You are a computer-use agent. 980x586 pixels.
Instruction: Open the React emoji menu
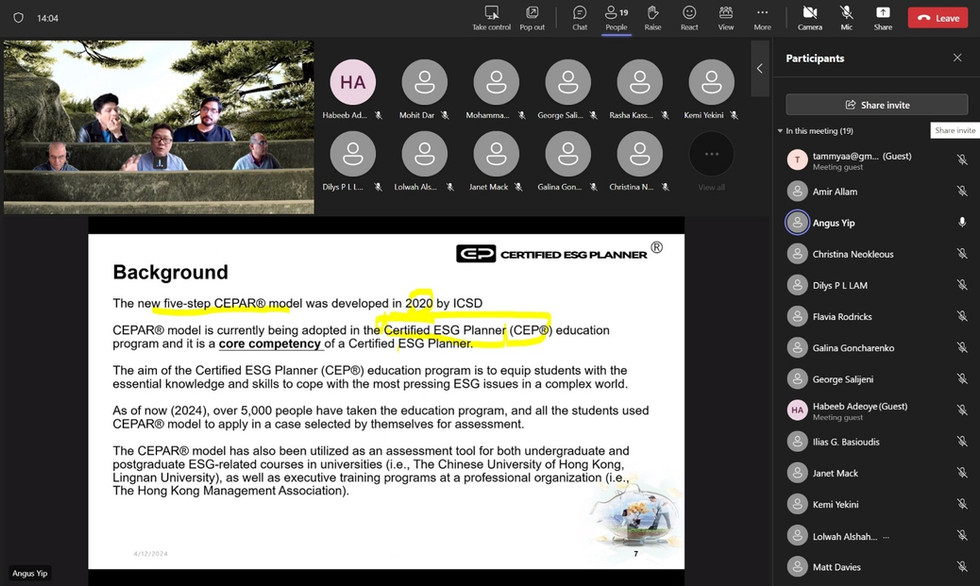click(x=689, y=17)
